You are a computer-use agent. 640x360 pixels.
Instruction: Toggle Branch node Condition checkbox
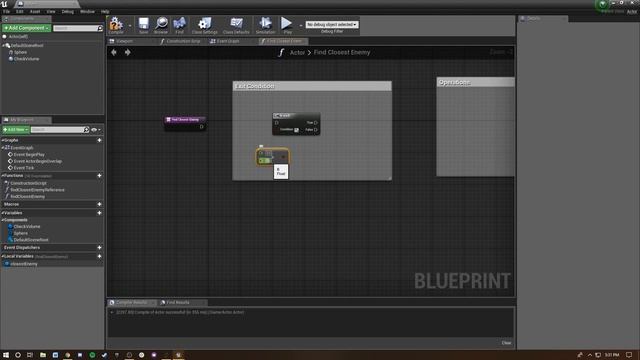tap(296, 130)
